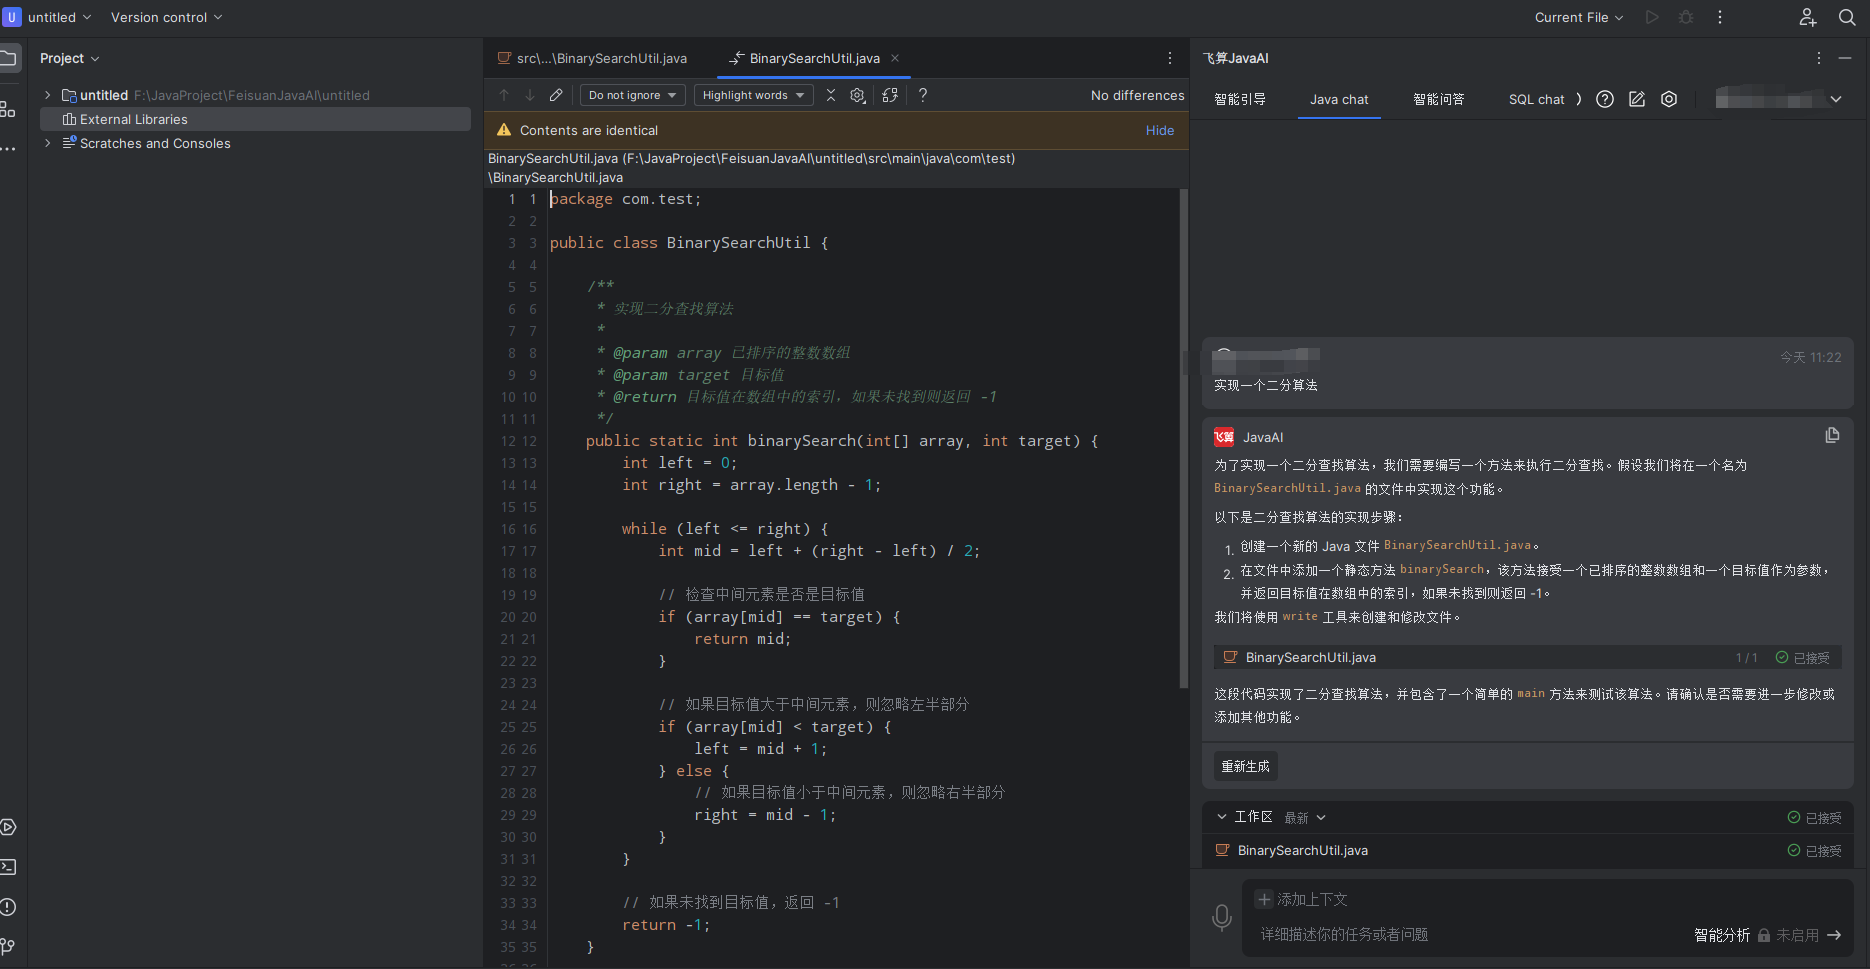Start new chat edit icon in JavaAI
Screen dimensions: 1870x969
1637,99
